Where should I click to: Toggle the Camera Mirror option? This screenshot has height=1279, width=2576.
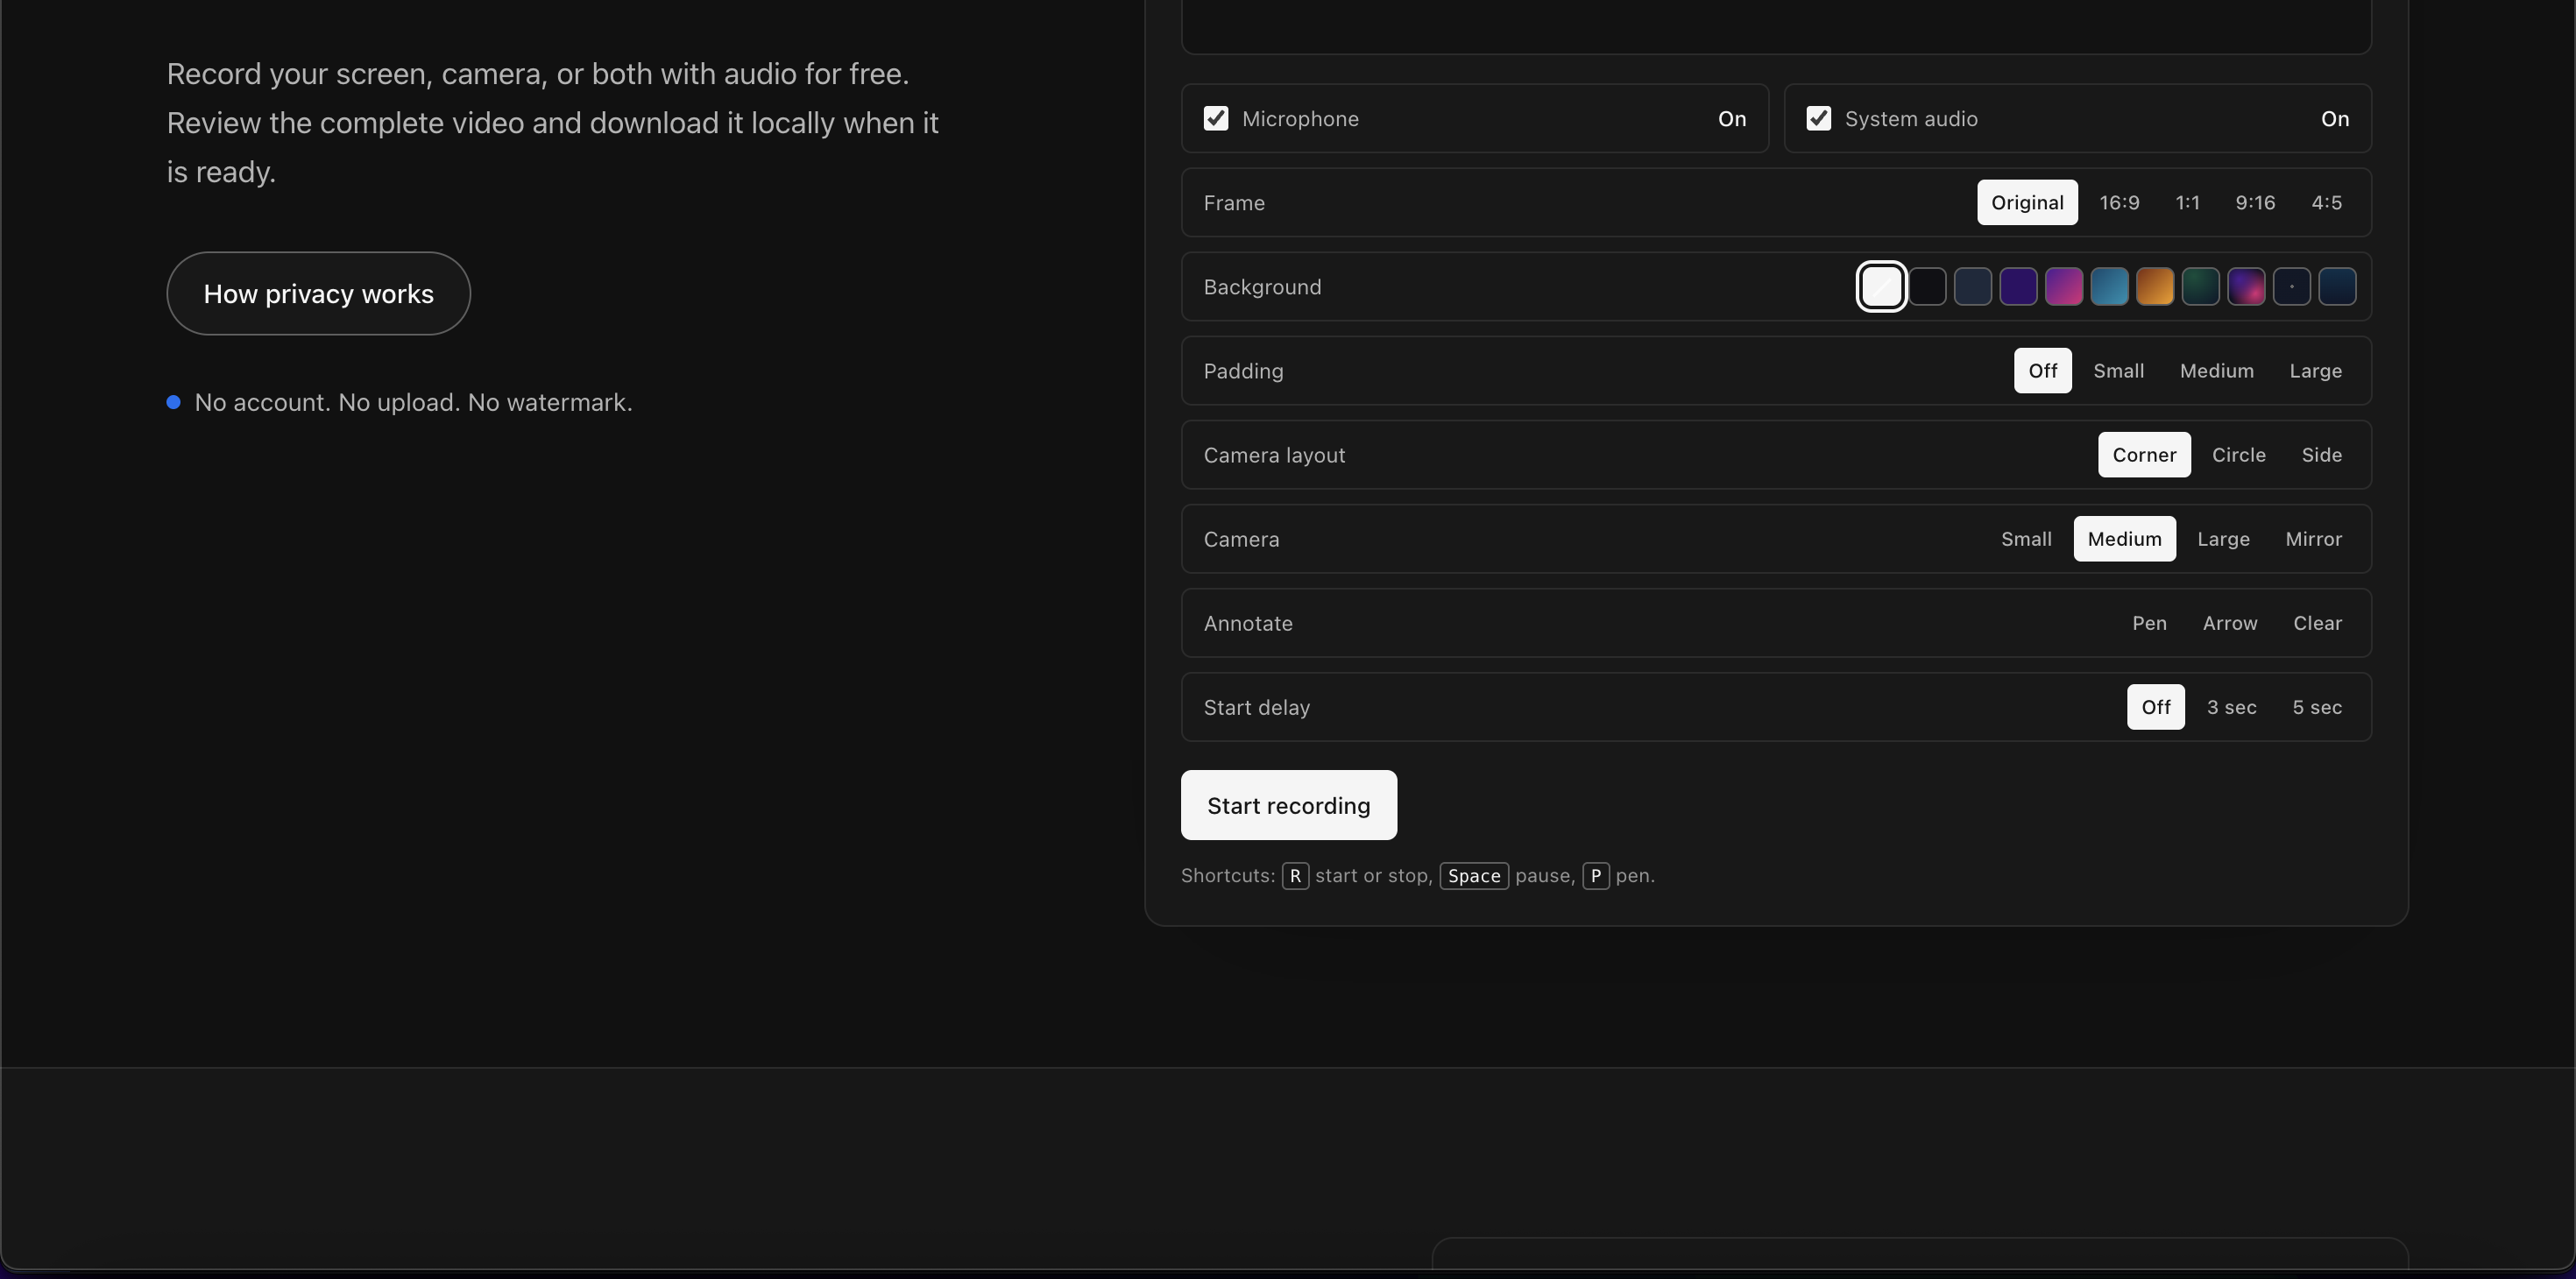(2313, 539)
